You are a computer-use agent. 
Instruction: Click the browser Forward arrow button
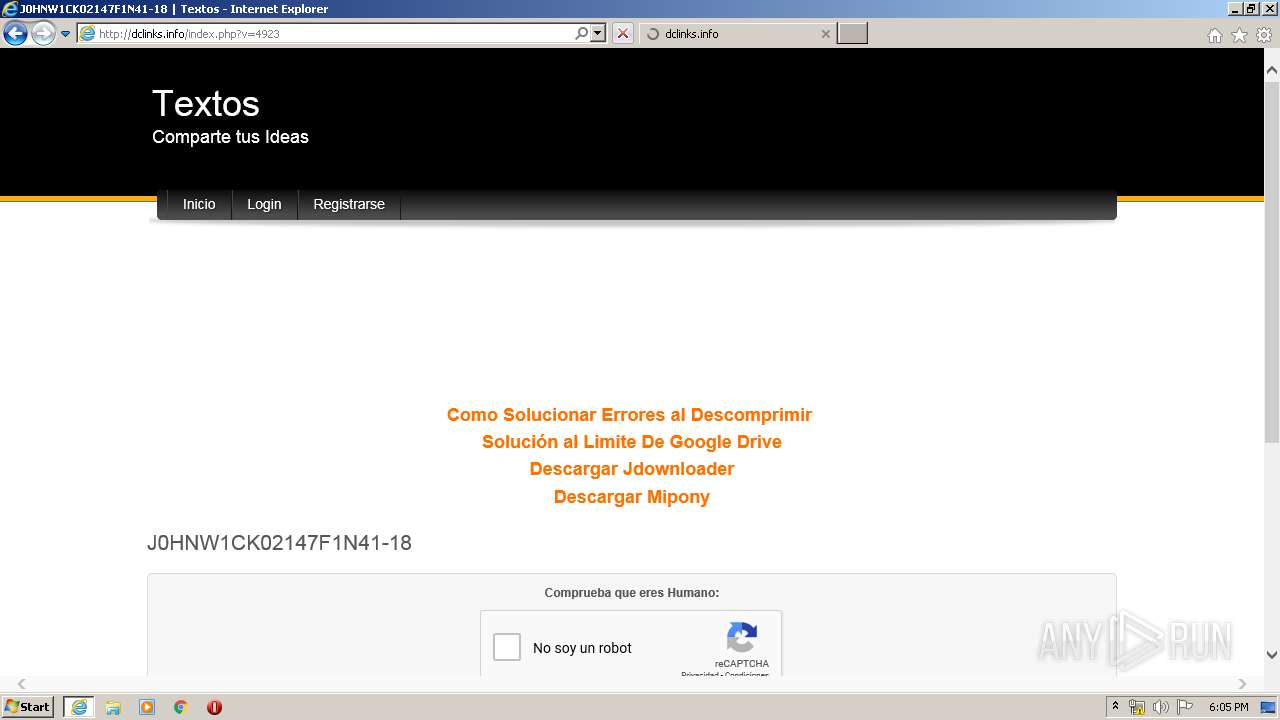click(43, 34)
